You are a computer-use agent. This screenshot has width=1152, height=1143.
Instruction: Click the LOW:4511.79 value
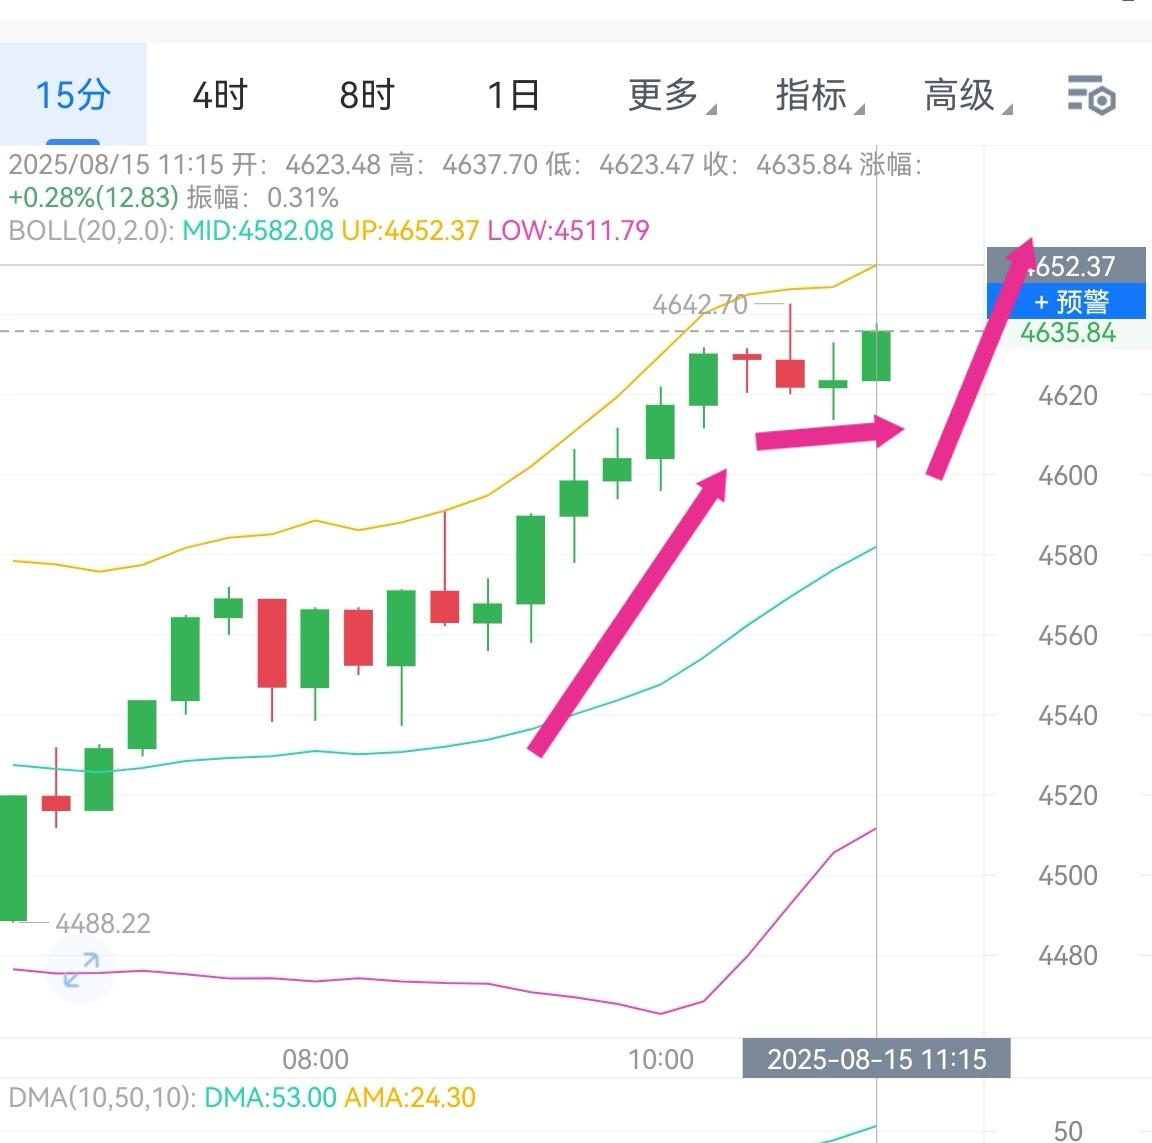(568, 231)
